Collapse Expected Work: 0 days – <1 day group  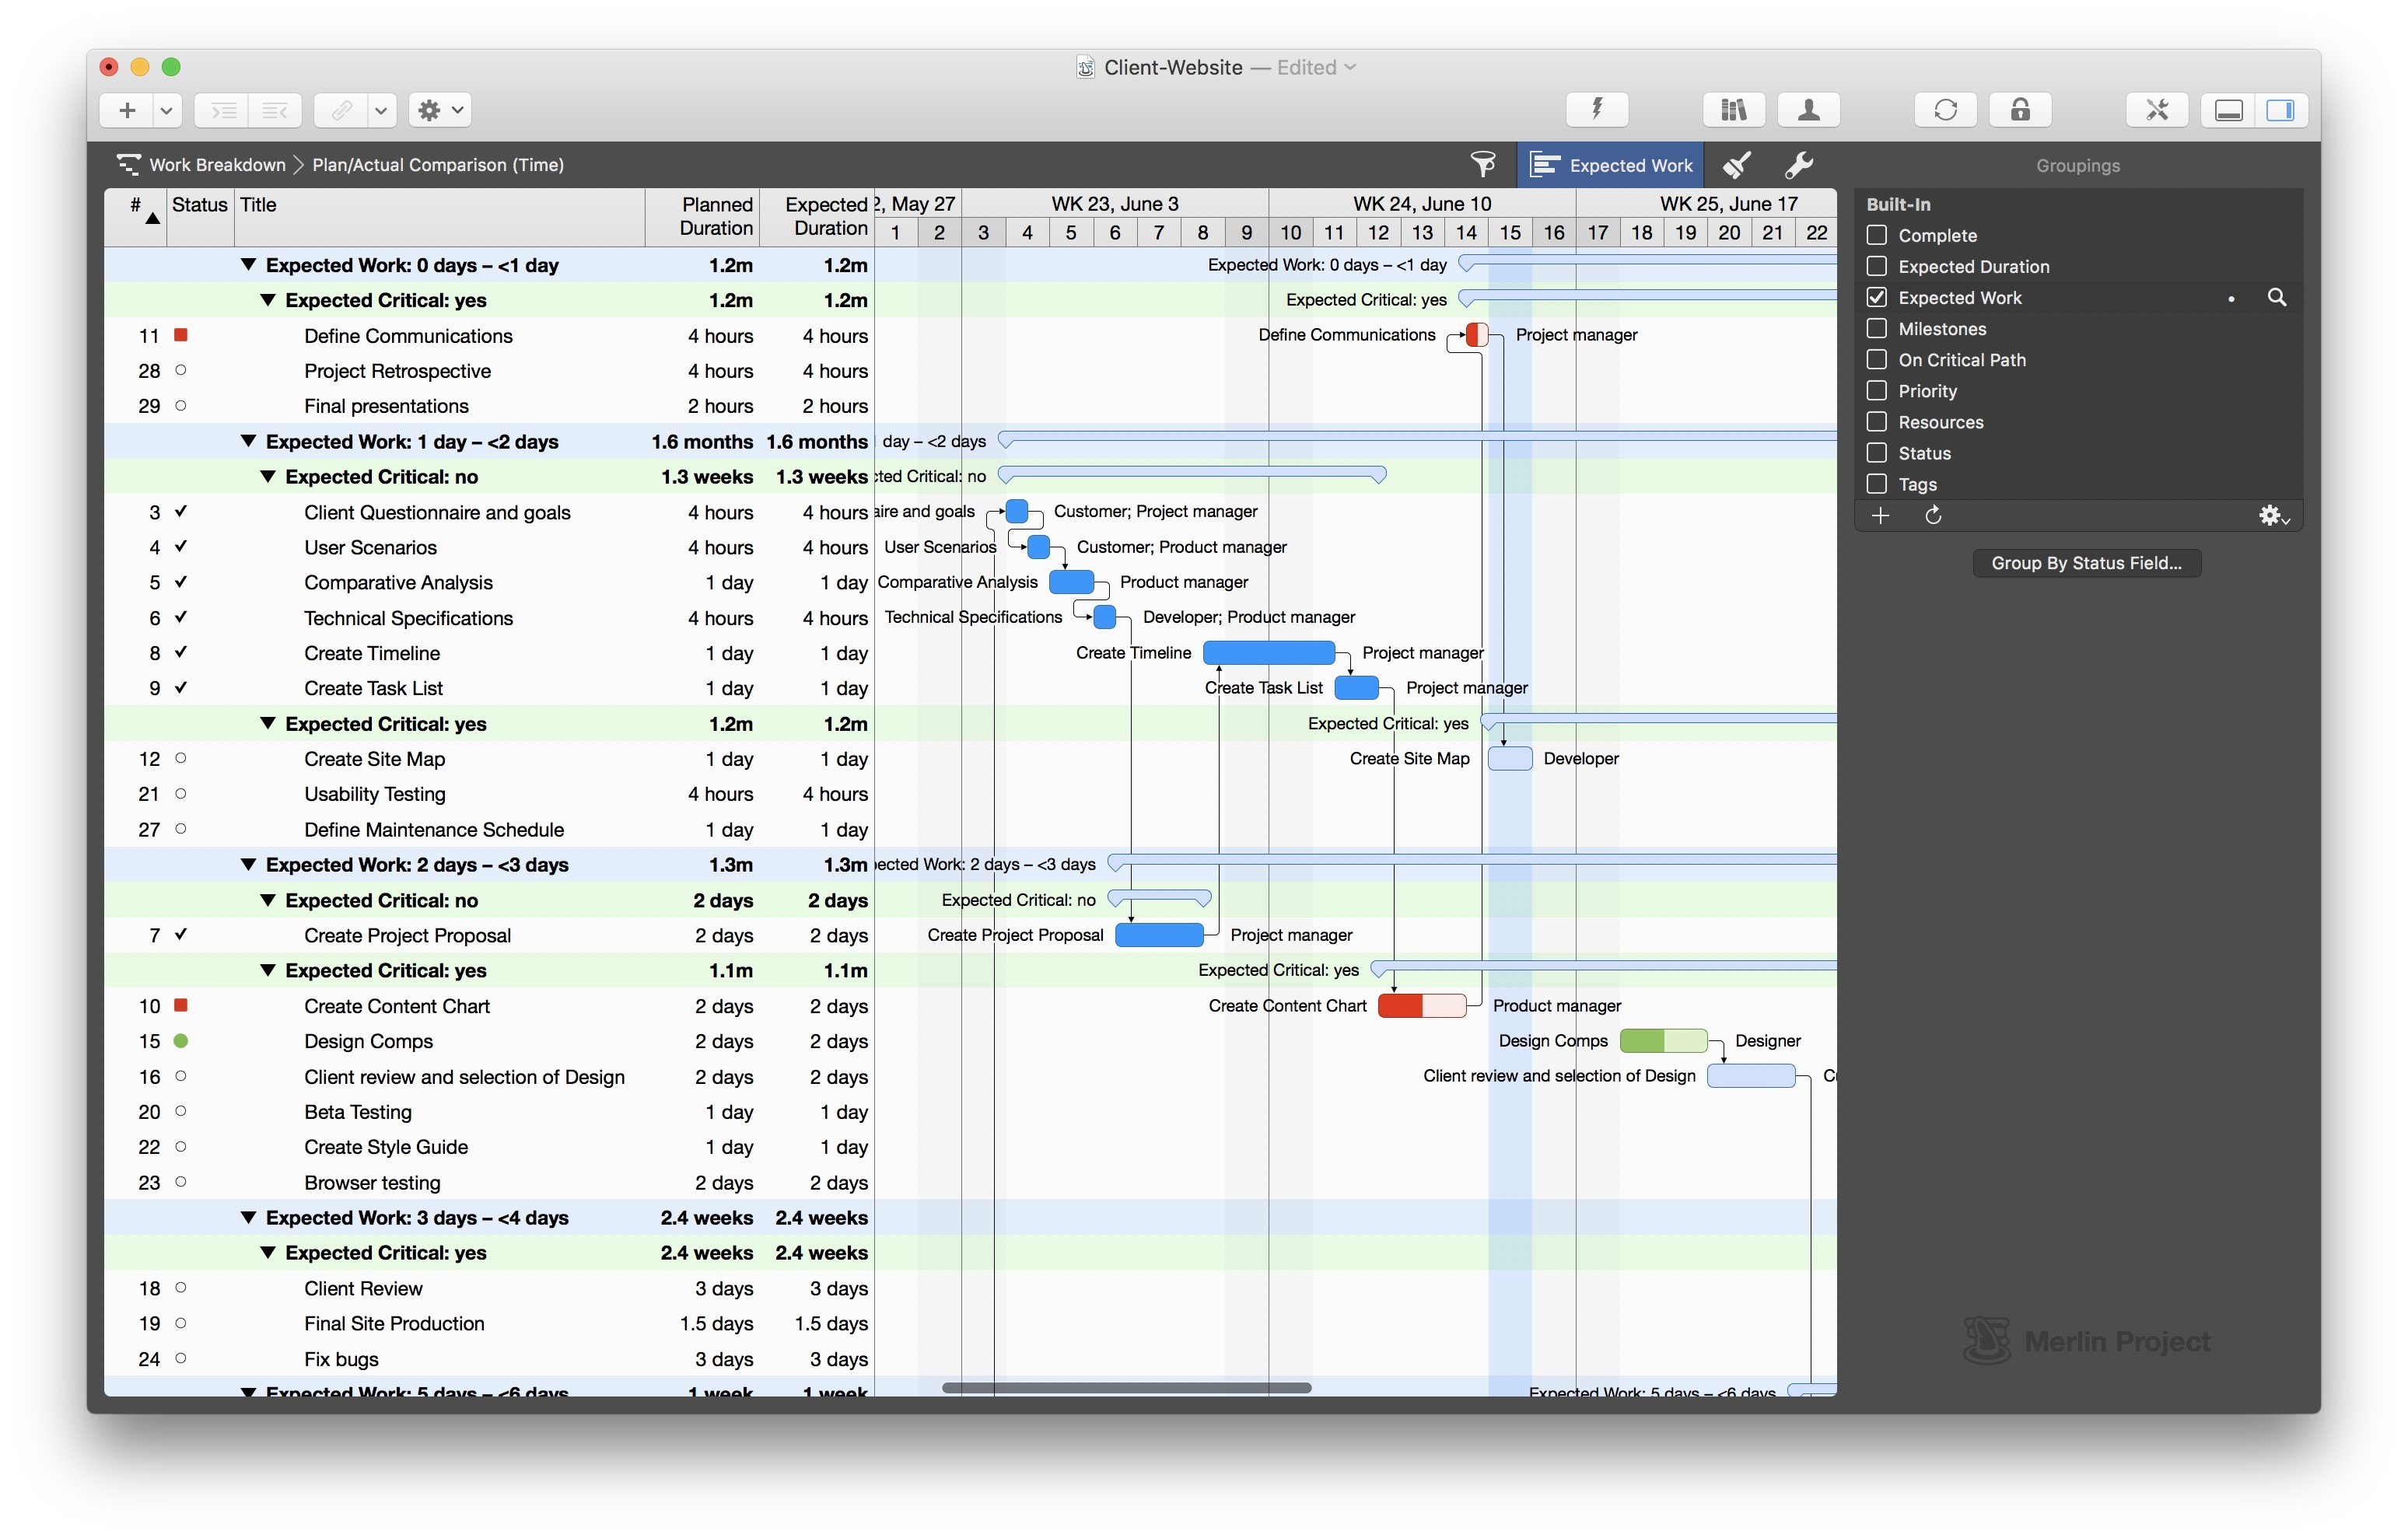coord(248,265)
